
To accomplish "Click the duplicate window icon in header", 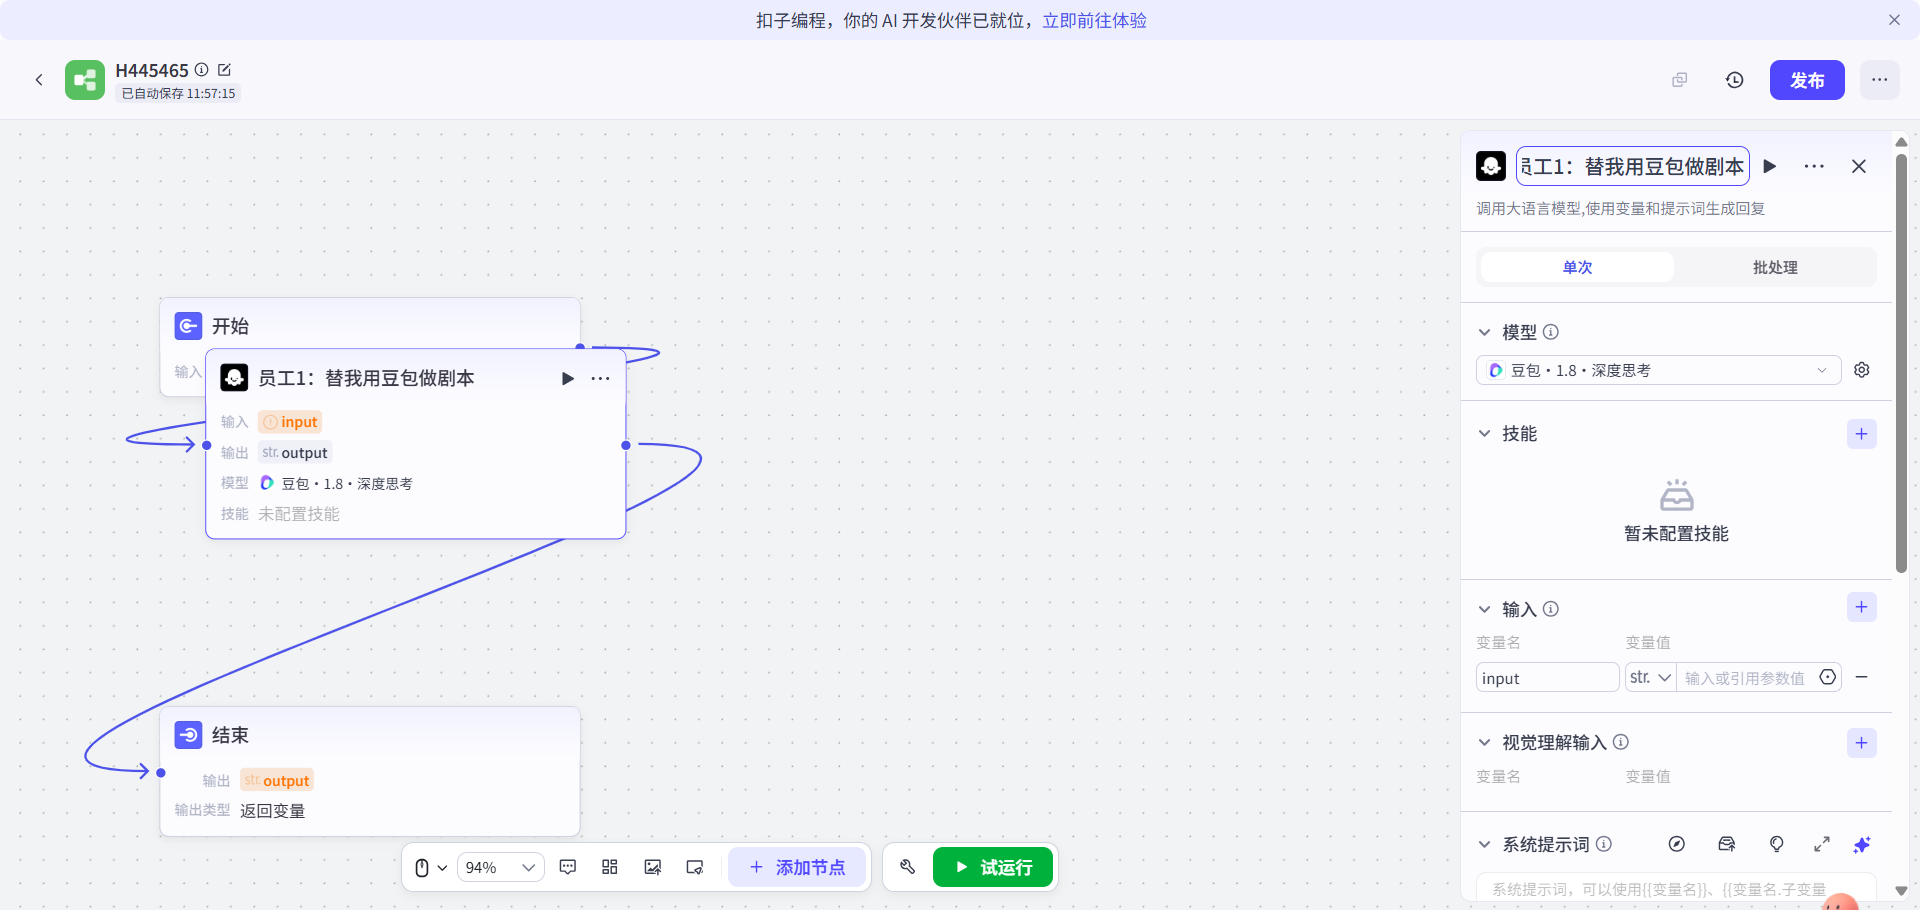I will click(x=1680, y=80).
